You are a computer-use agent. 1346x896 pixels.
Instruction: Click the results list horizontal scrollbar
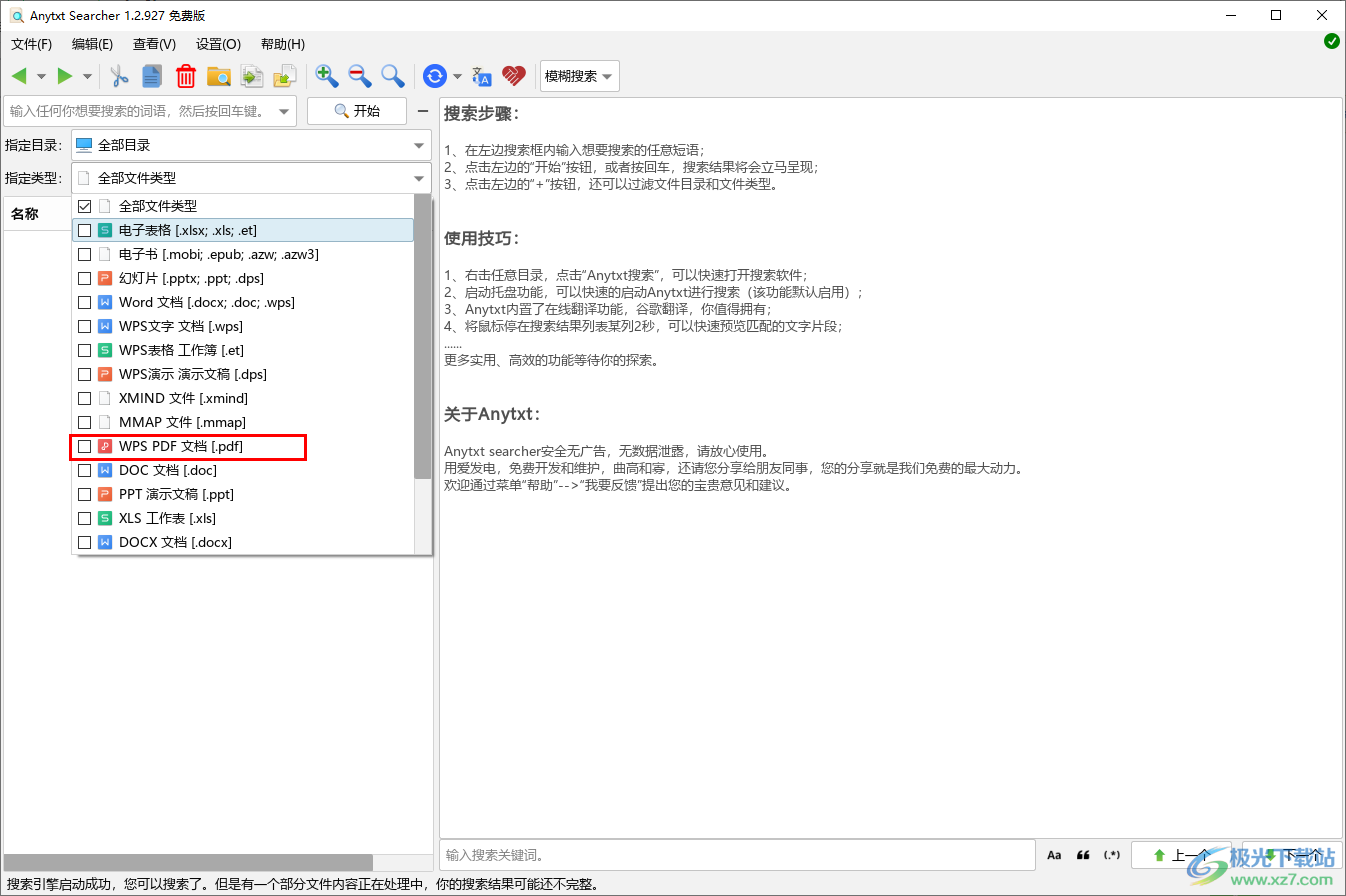(x=189, y=862)
